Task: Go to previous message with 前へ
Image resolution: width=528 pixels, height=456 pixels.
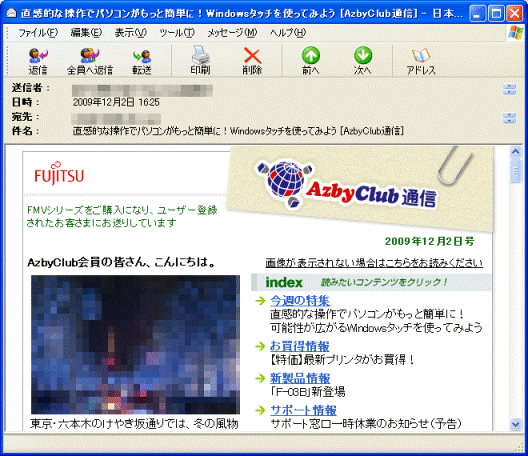Action: [x=310, y=61]
